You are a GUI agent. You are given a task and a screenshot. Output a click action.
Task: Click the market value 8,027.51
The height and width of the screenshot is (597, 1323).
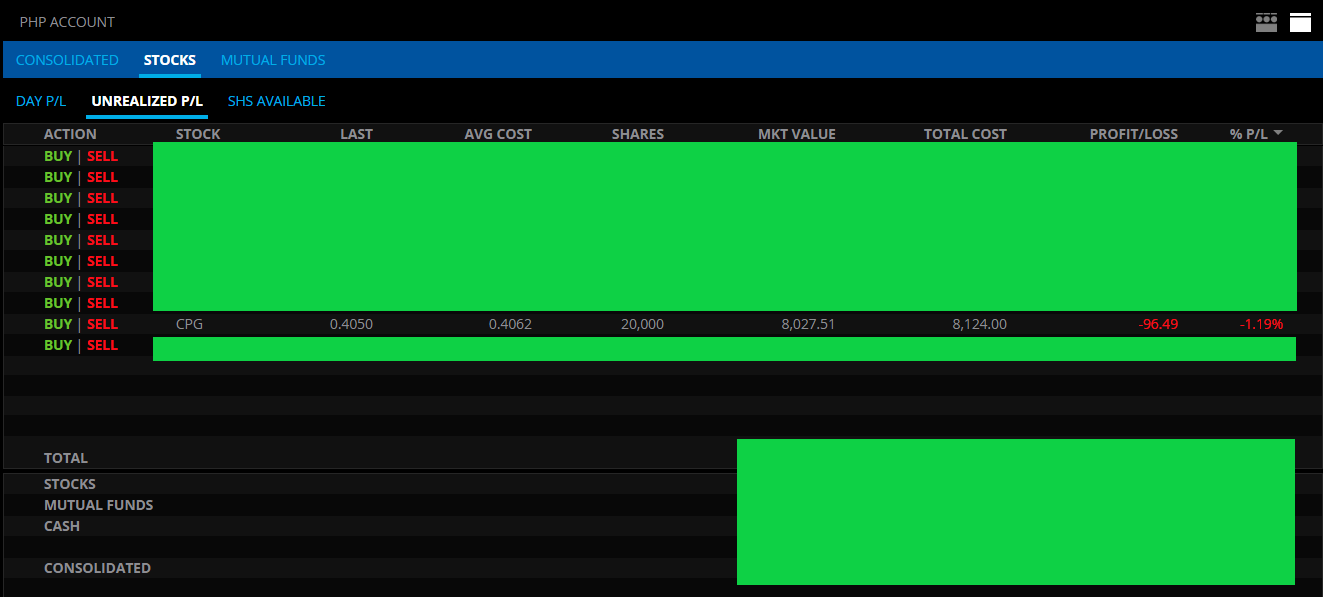click(x=808, y=324)
